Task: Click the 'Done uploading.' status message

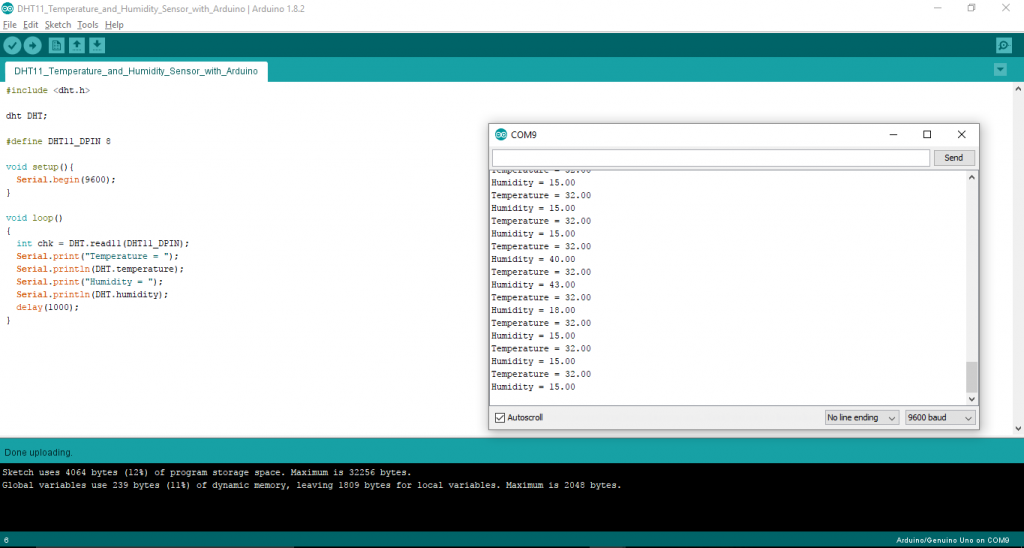Action: [x=39, y=453]
